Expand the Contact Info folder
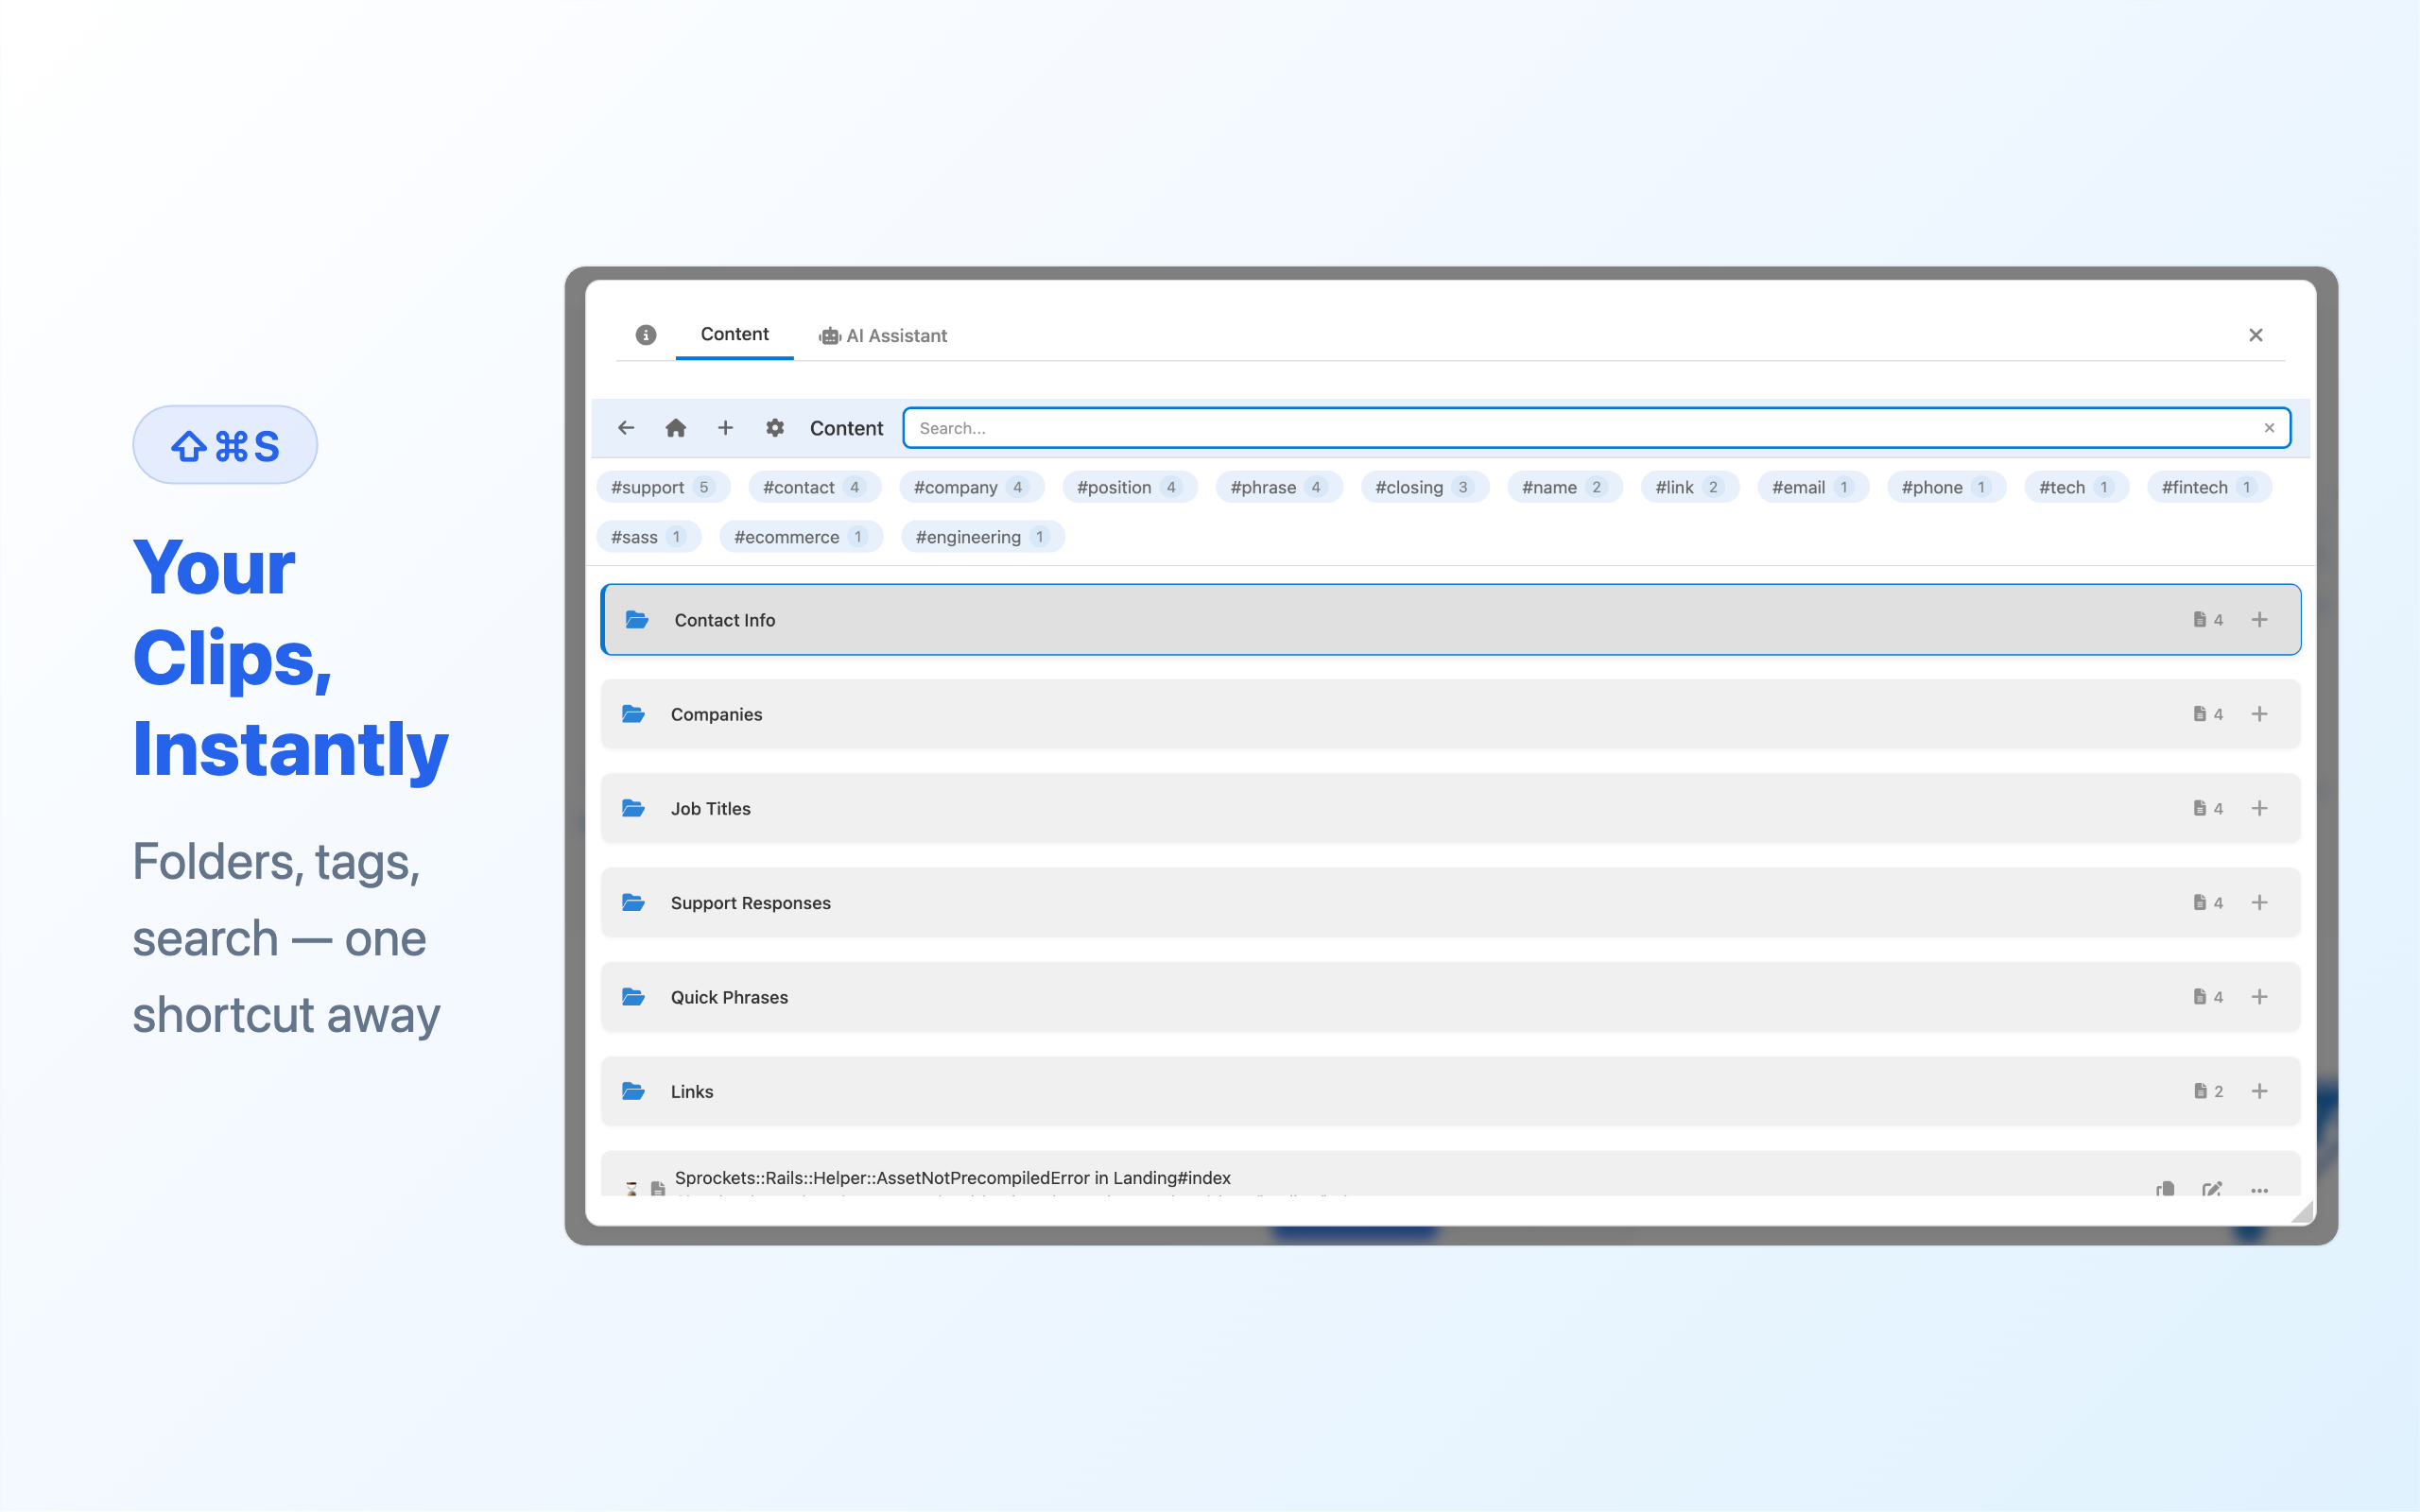The image size is (2420, 1512). [725, 620]
